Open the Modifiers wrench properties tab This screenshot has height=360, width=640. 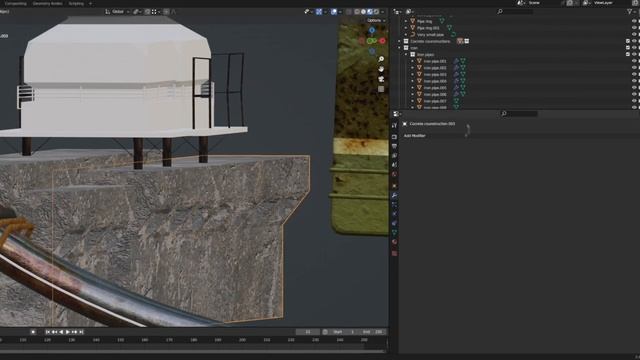click(x=394, y=196)
